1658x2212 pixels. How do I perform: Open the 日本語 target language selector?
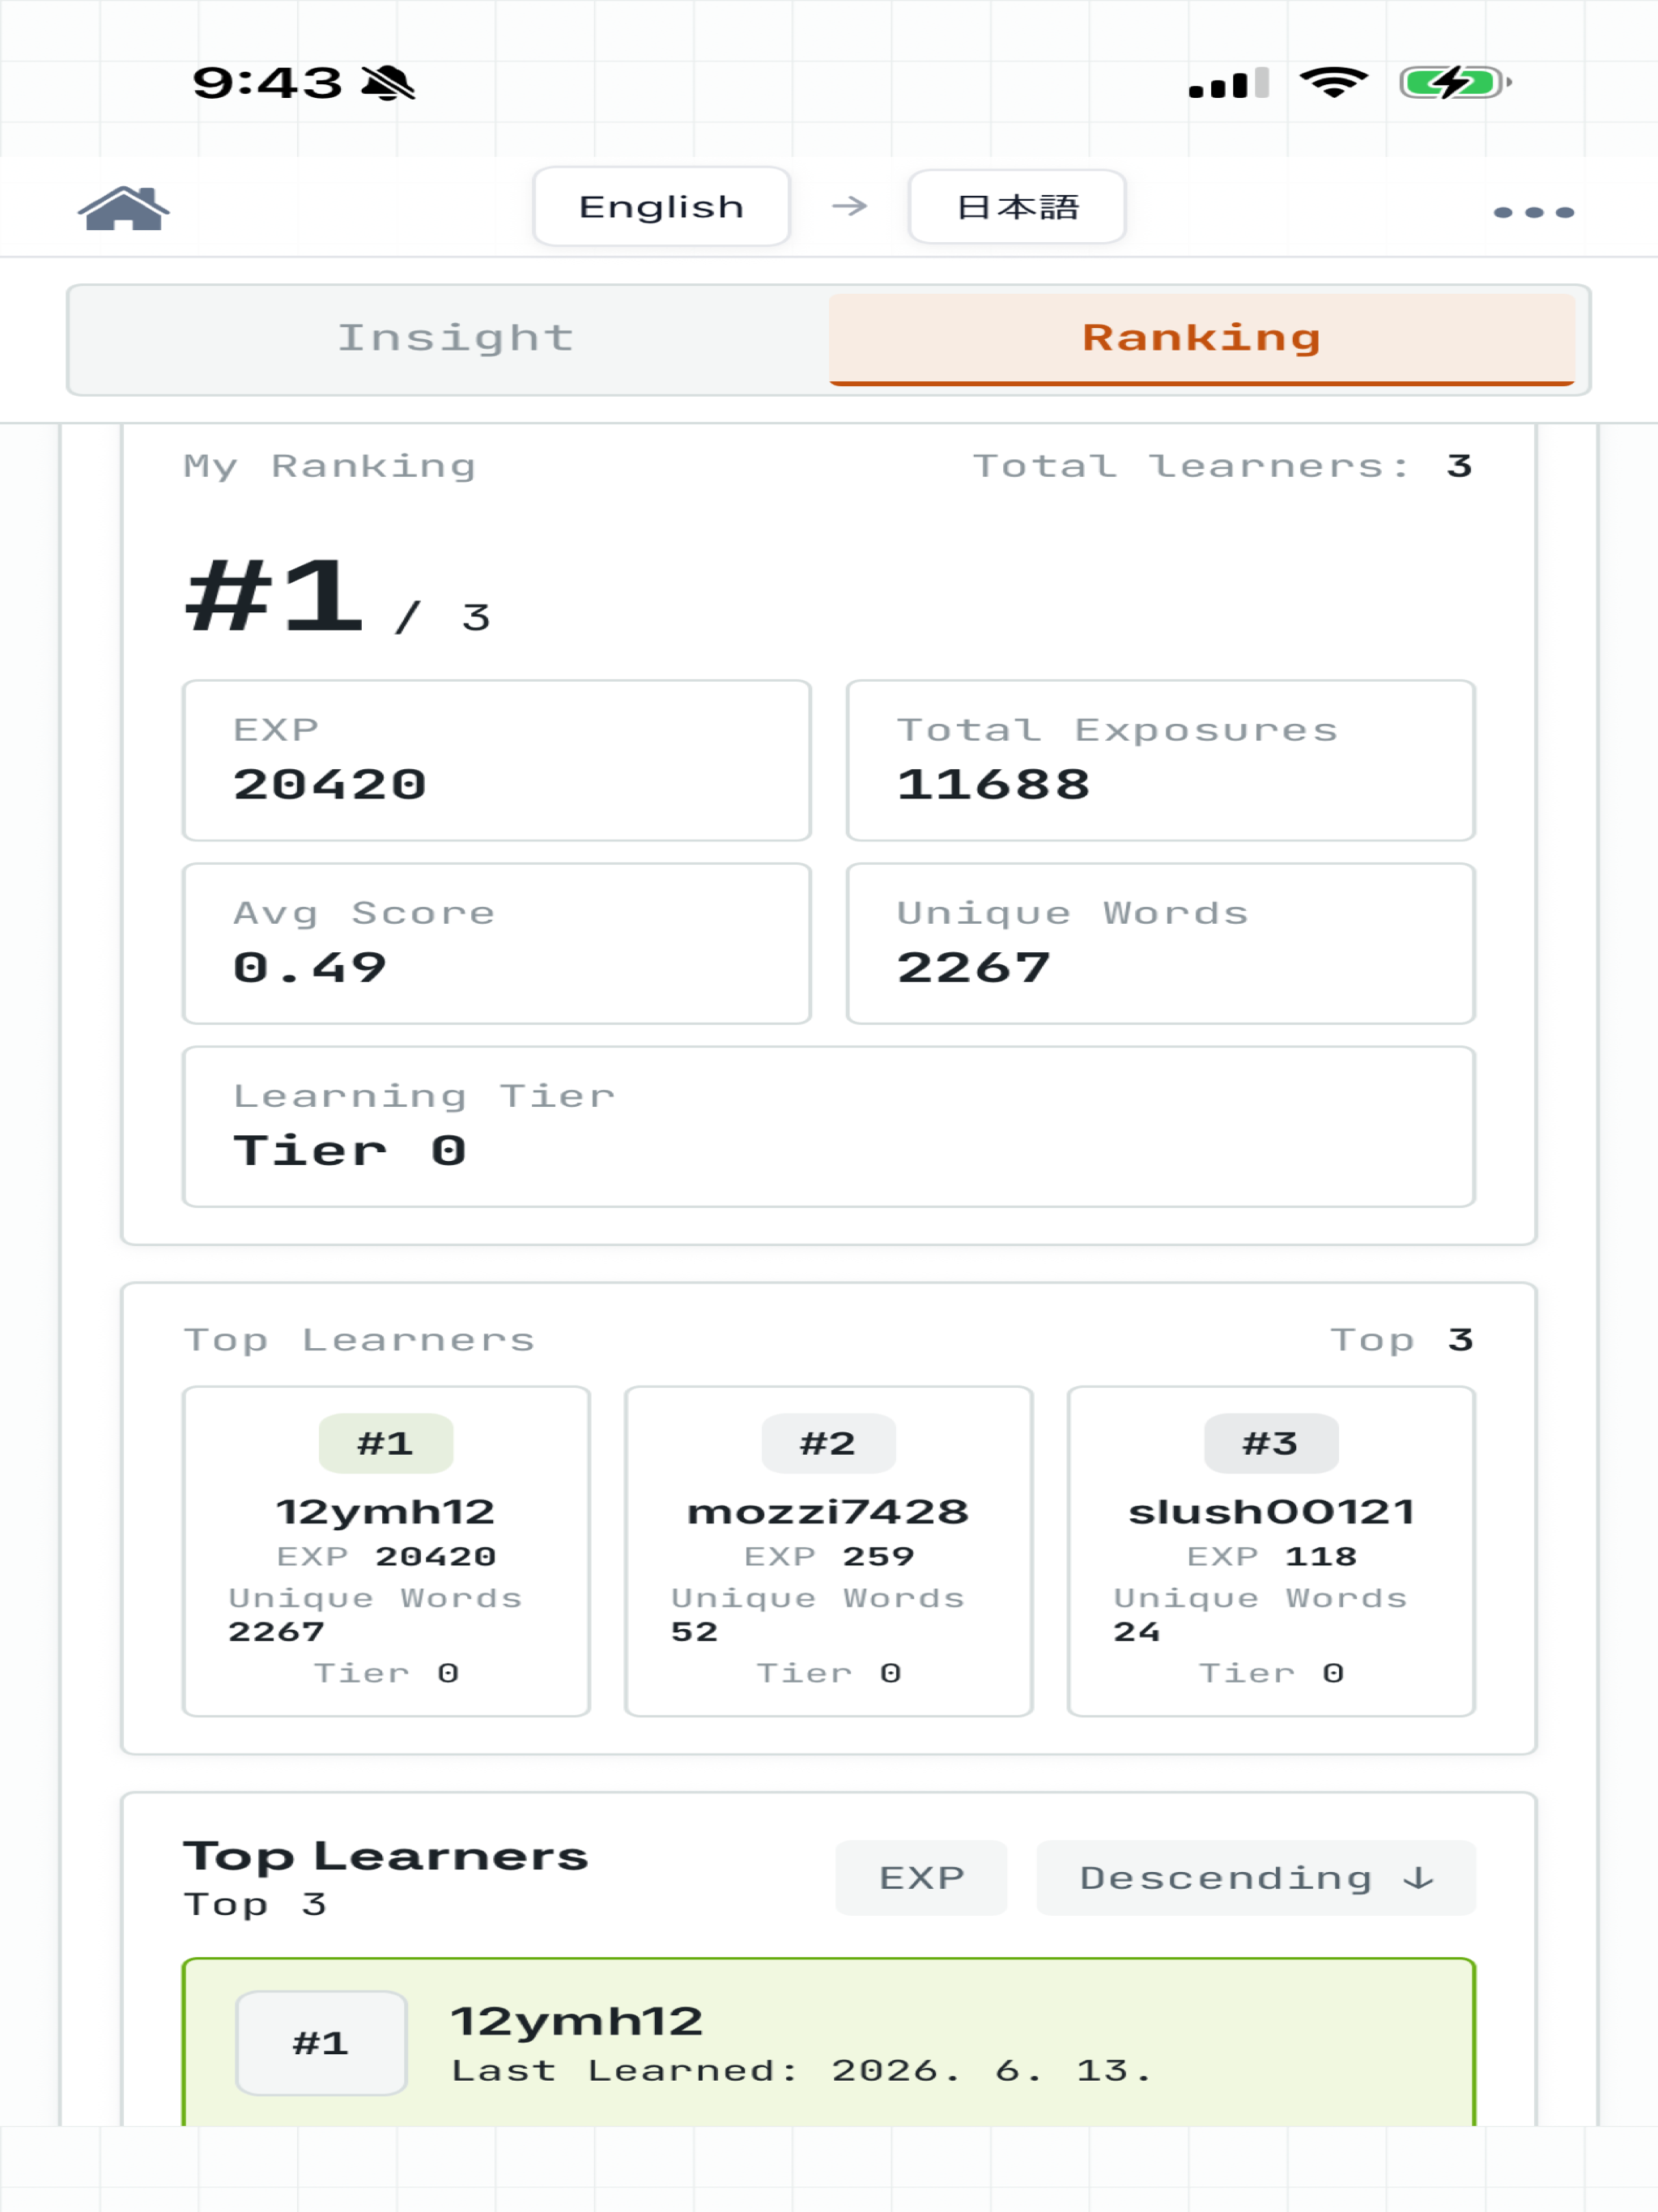tap(1017, 207)
